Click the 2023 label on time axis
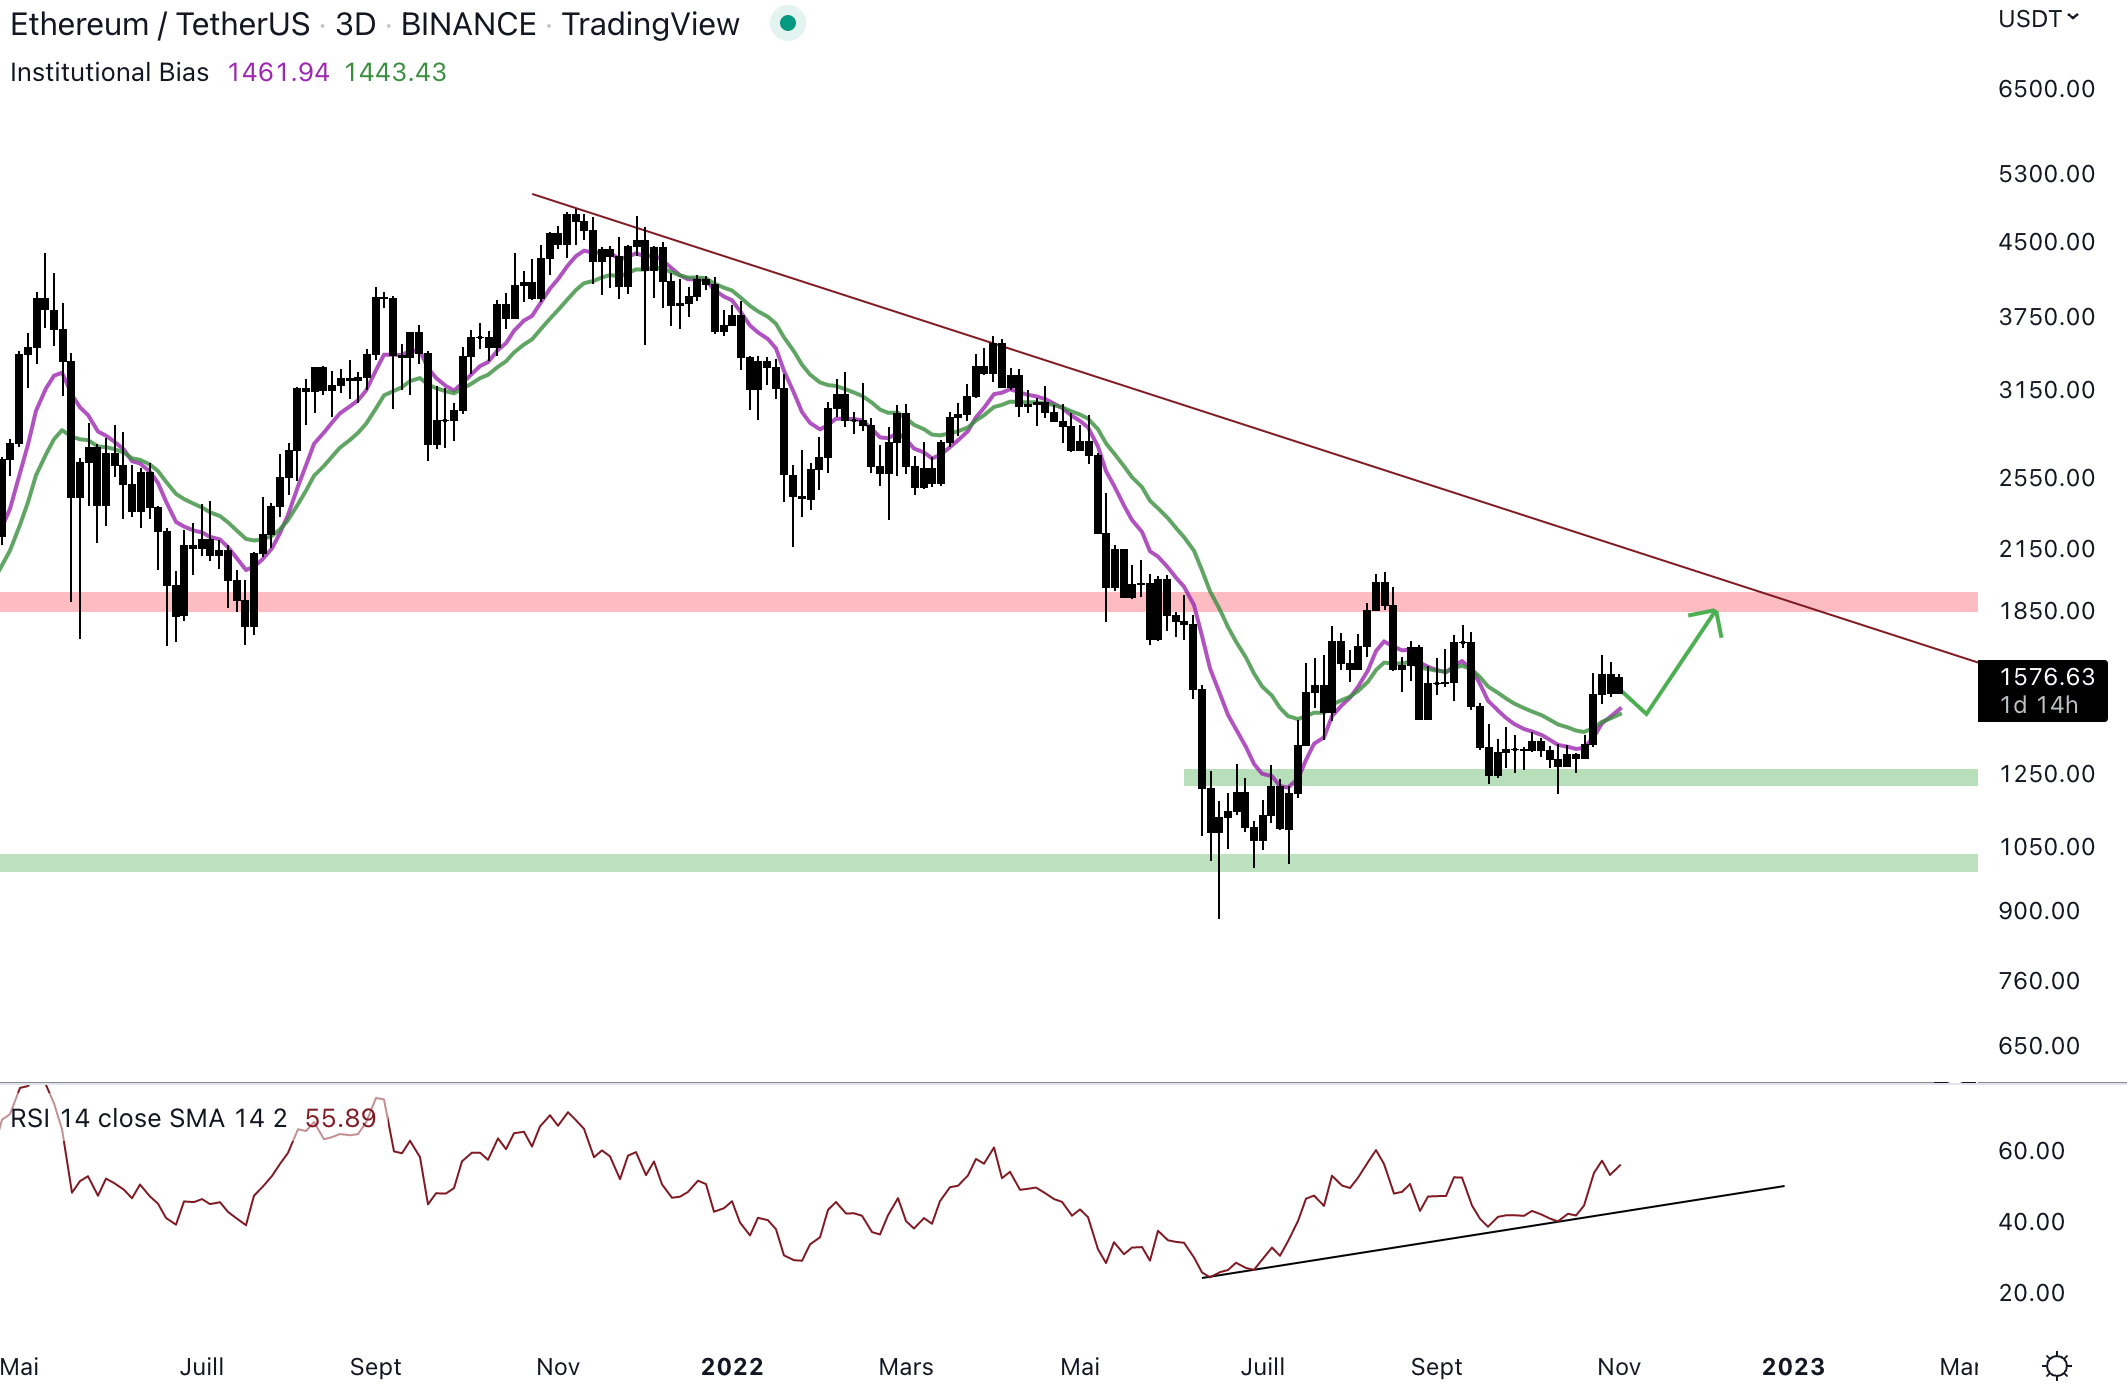 click(x=1792, y=1366)
